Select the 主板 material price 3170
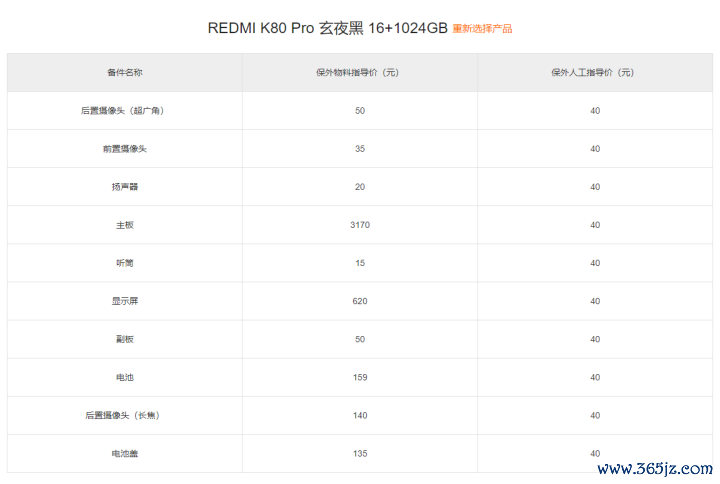This screenshot has width=720, height=484. [x=360, y=225]
